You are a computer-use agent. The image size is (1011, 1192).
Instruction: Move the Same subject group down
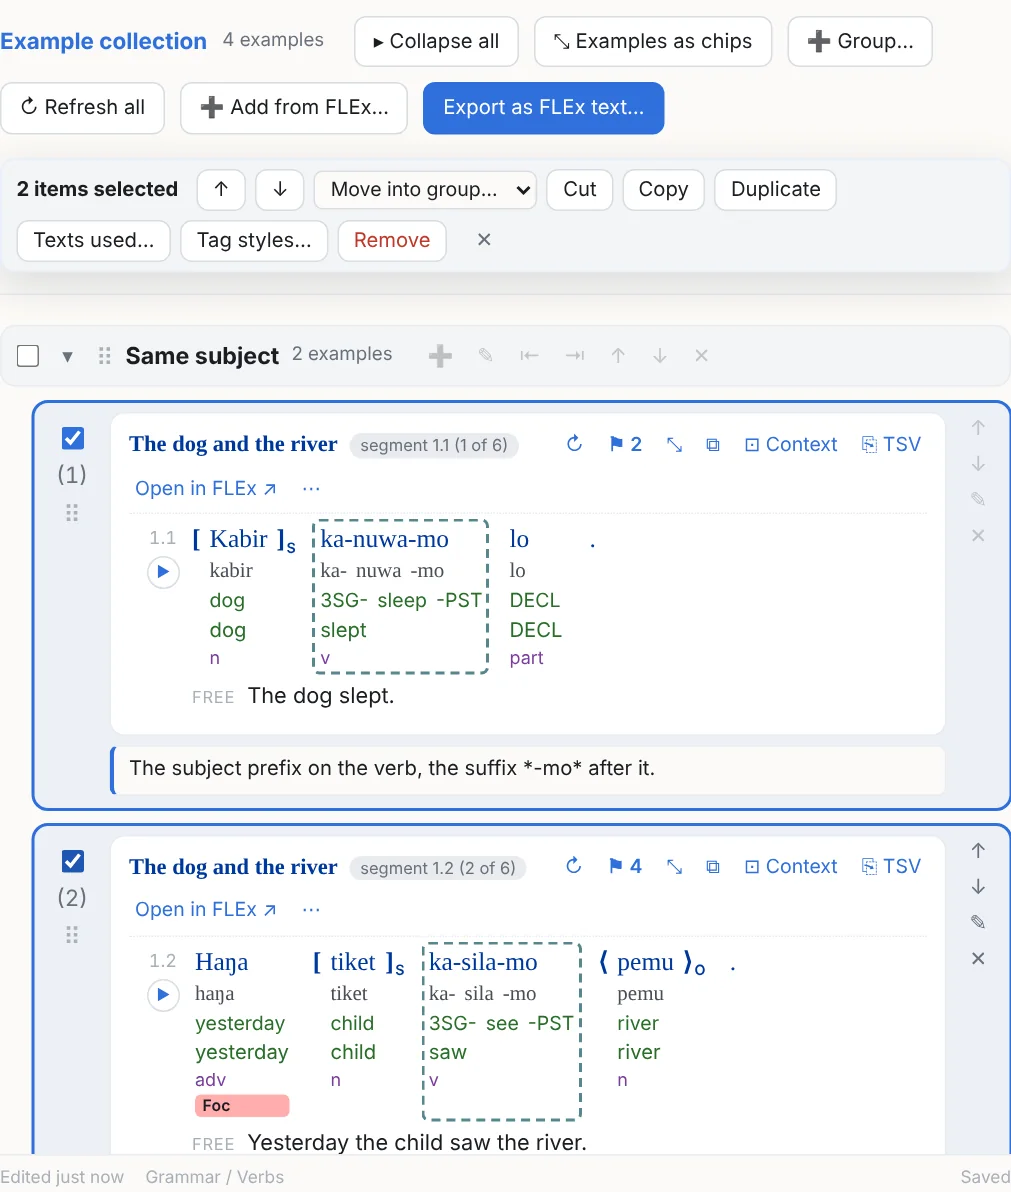(x=660, y=355)
